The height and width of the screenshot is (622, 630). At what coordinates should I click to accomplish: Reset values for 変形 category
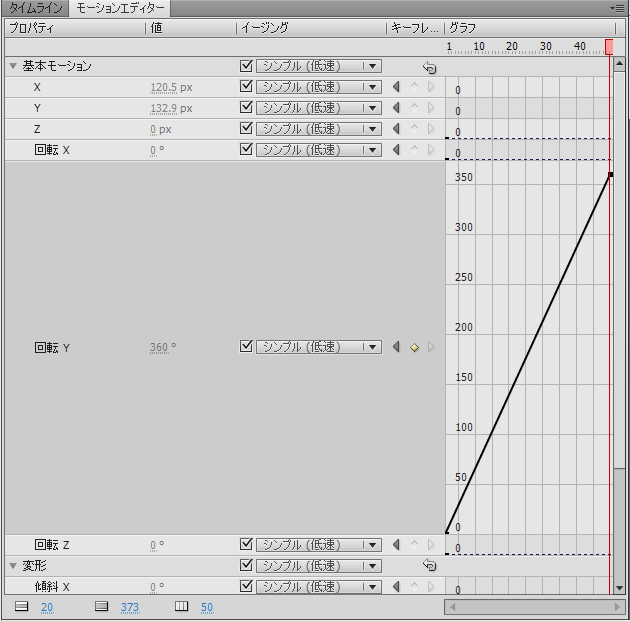430,565
